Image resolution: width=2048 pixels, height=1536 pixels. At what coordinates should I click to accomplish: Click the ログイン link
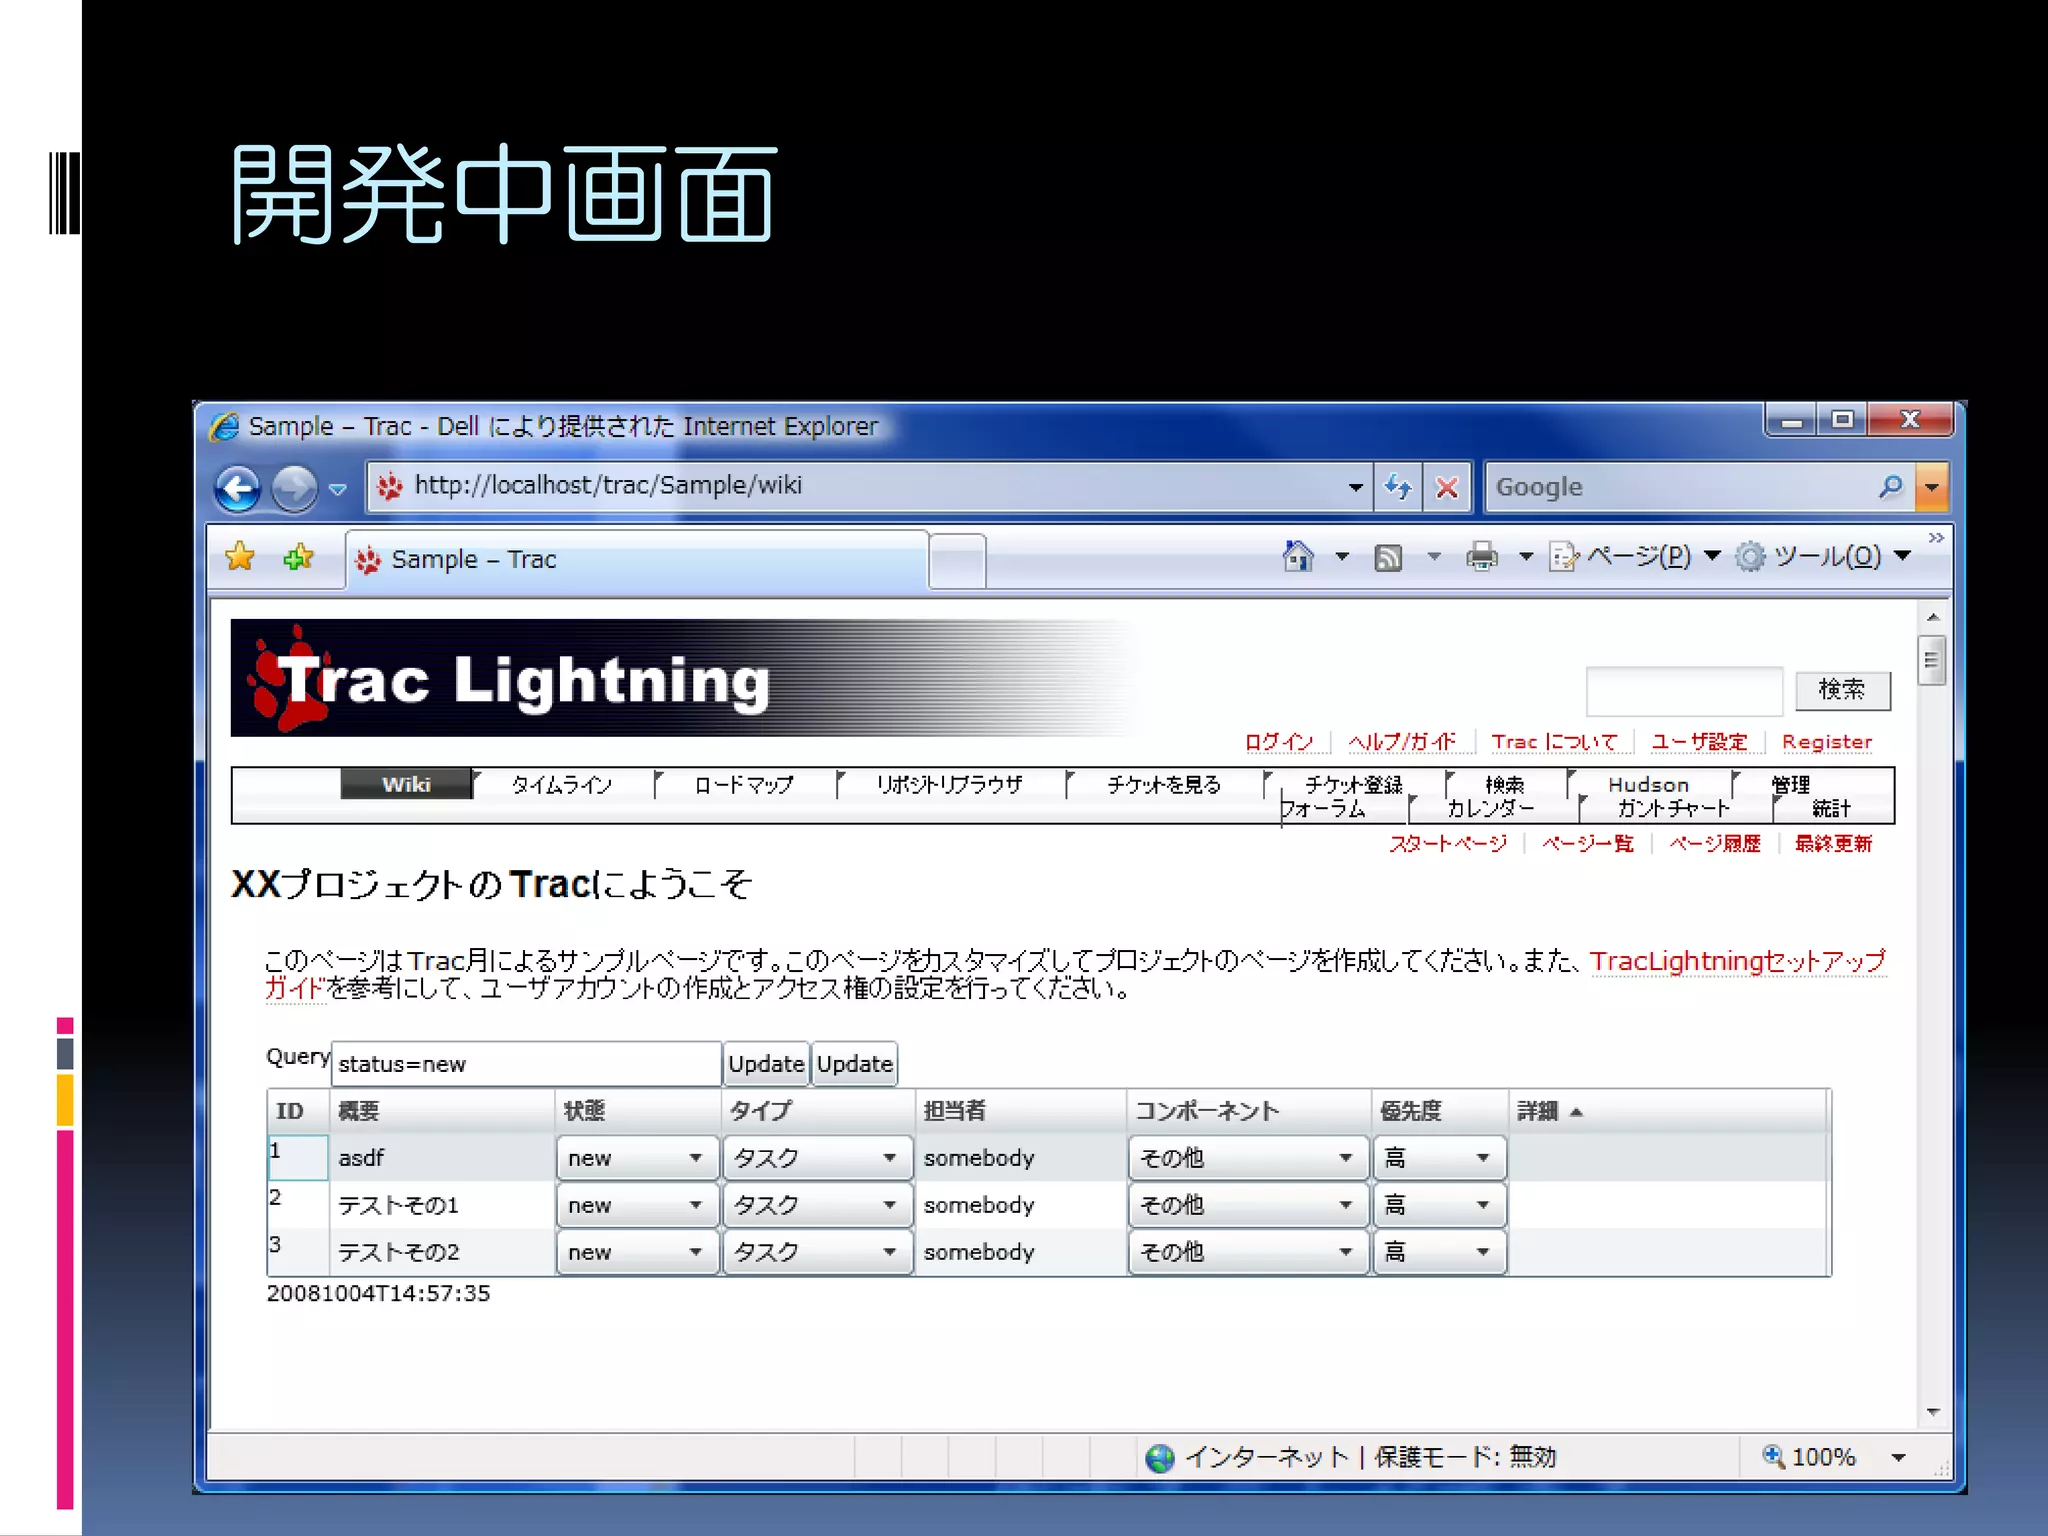tap(1278, 742)
